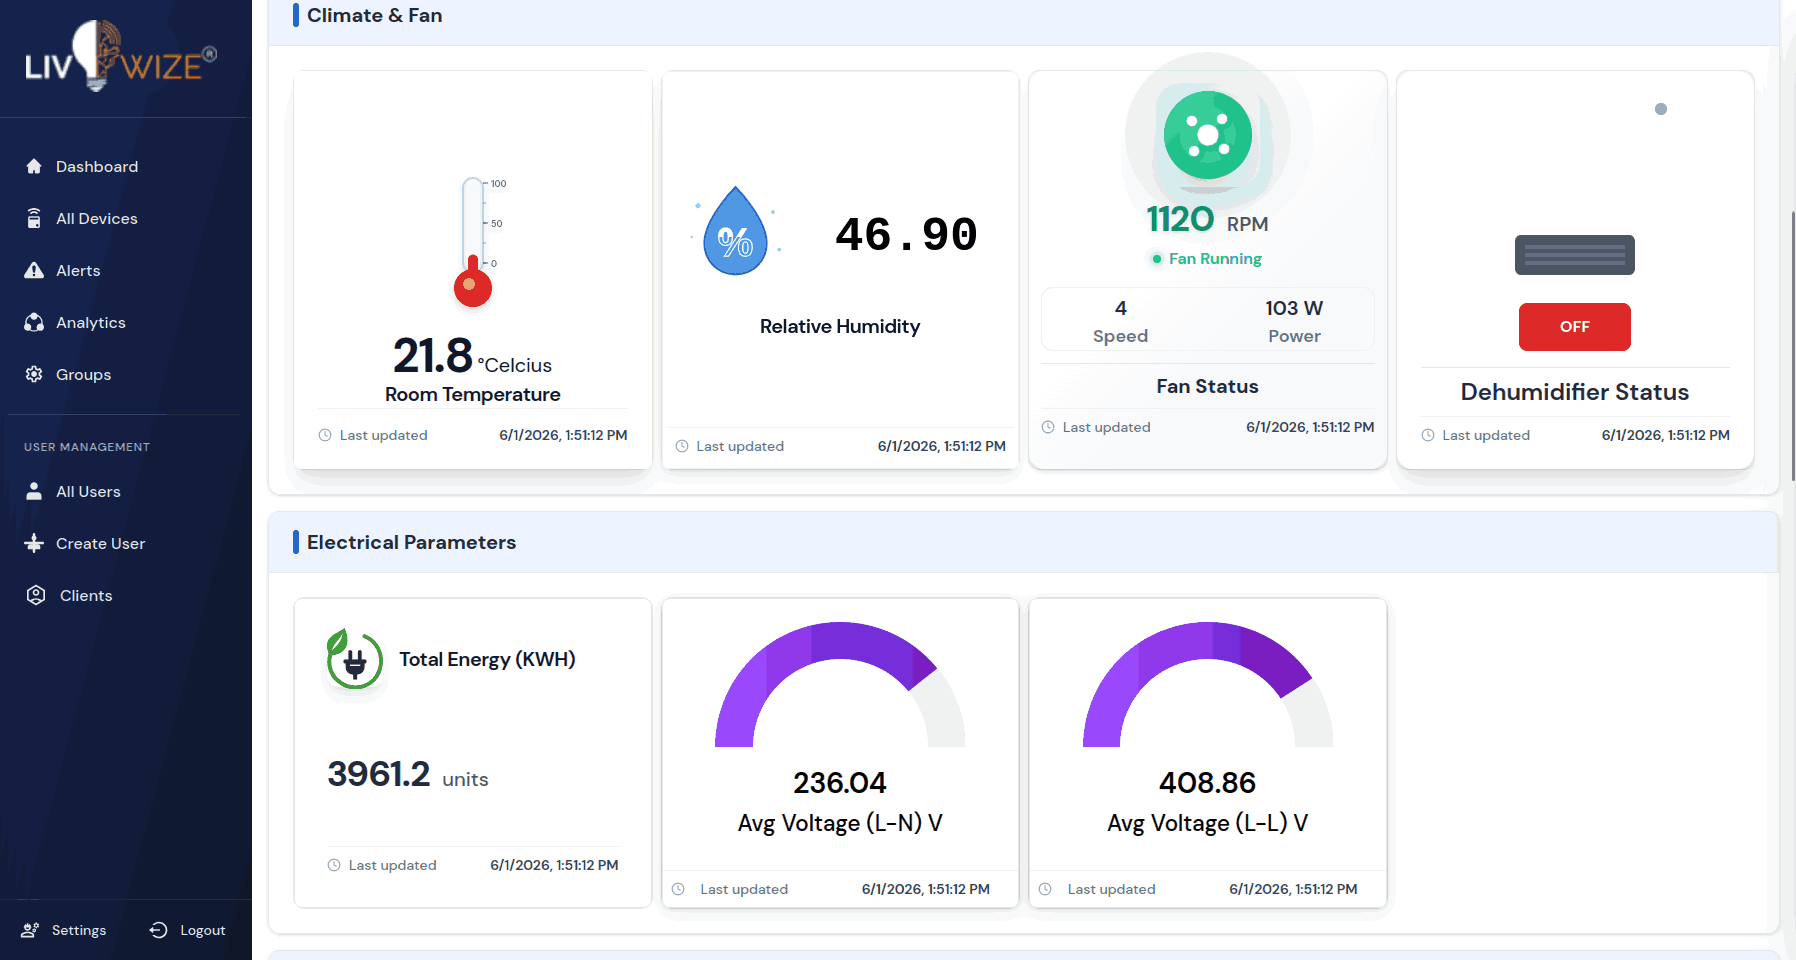Click the 46.90 humidity reading
This screenshot has width=1796, height=960.
(x=906, y=235)
